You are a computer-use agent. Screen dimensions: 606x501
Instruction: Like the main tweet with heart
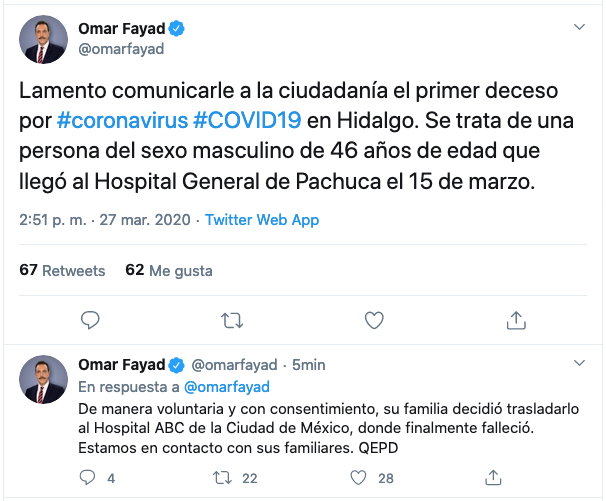click(x=374, y=320)
